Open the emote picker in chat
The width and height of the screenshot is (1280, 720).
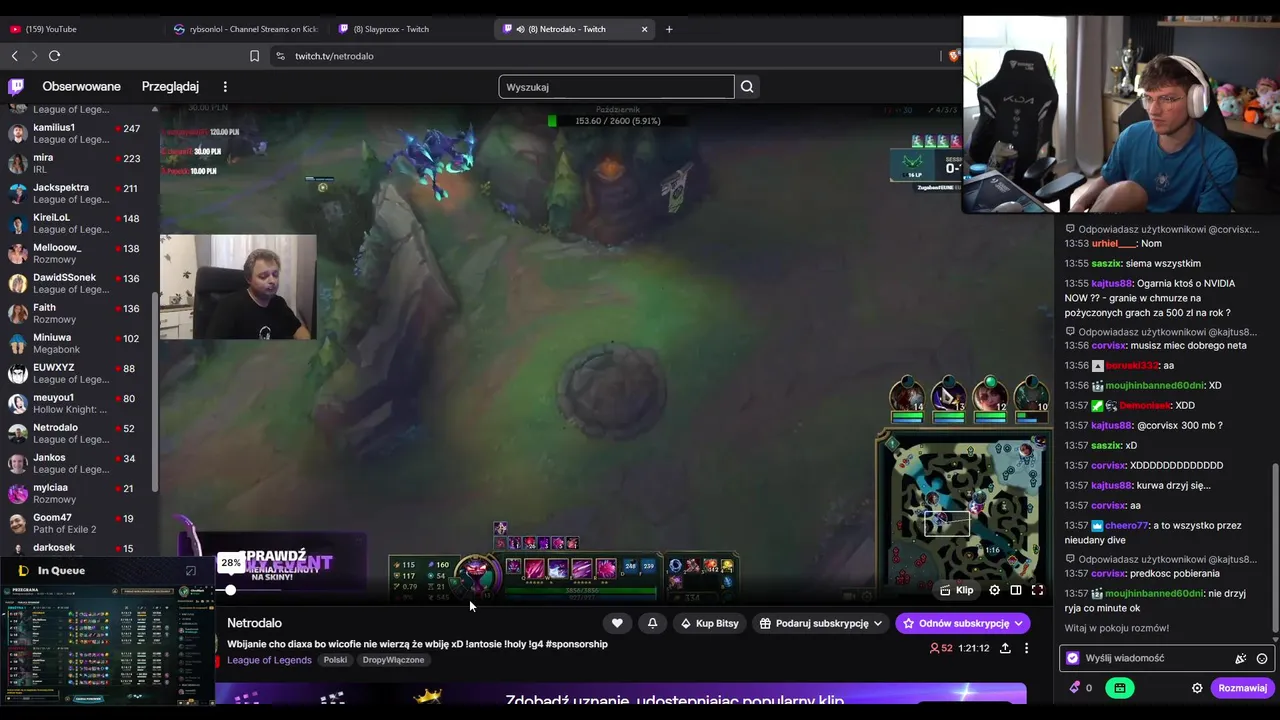[1262, 659]
